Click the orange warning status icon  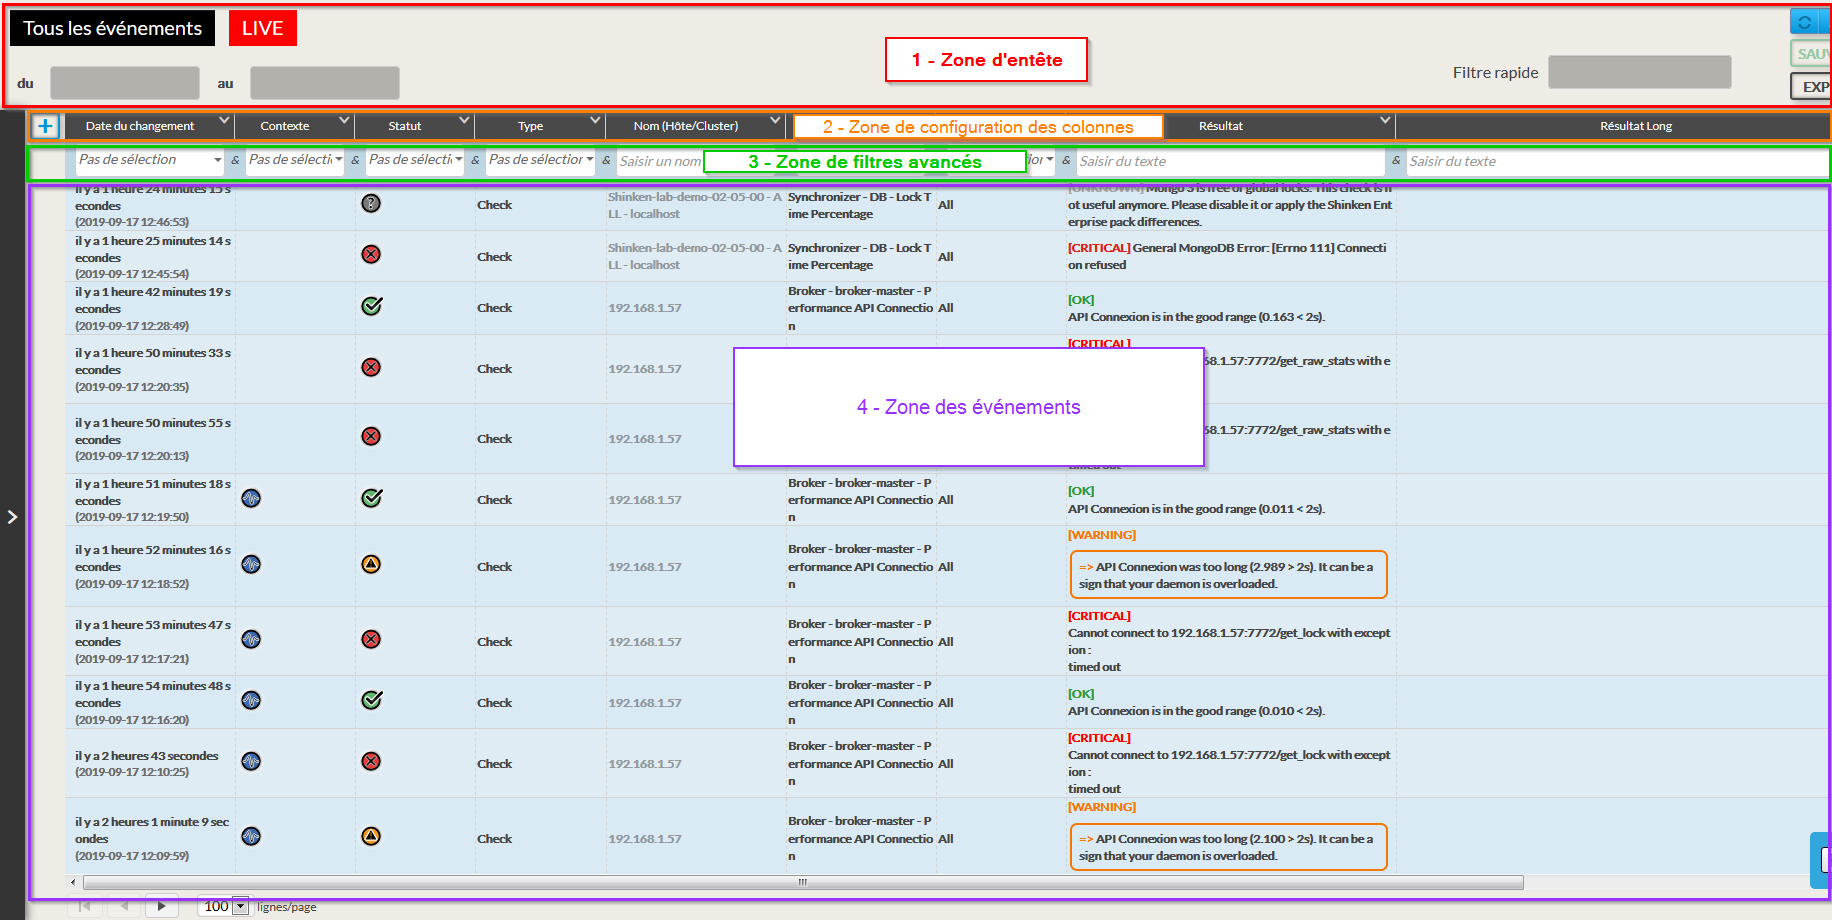click(x=371, y=565)
